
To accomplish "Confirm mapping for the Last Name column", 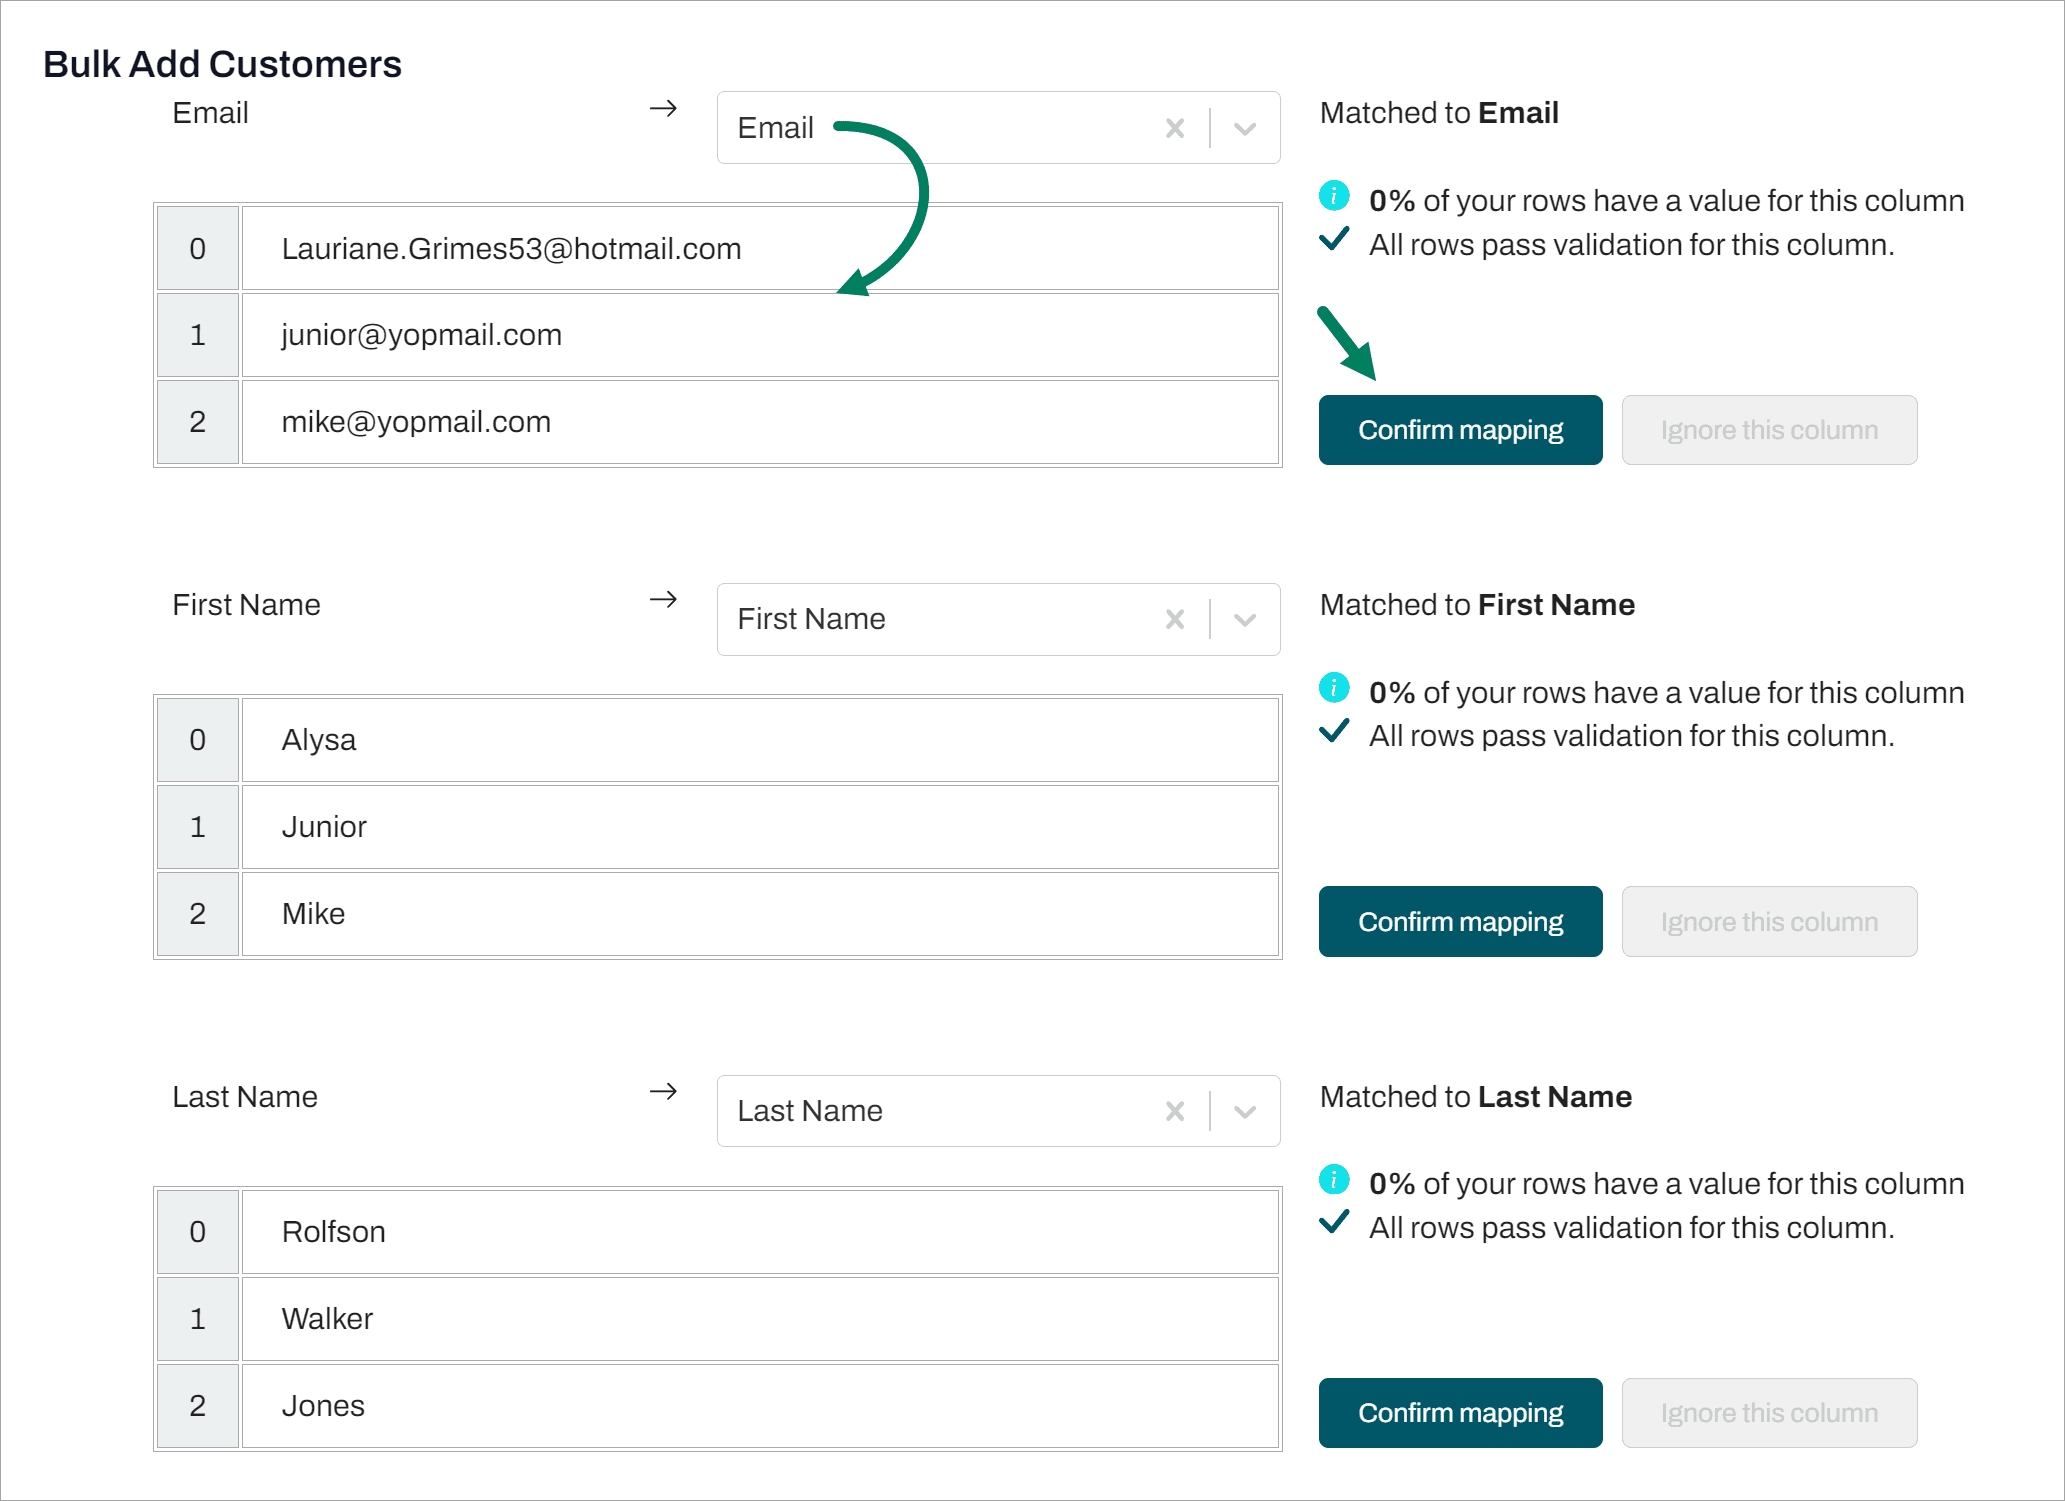I will pyautogui.click(x=1460, y=1412).
